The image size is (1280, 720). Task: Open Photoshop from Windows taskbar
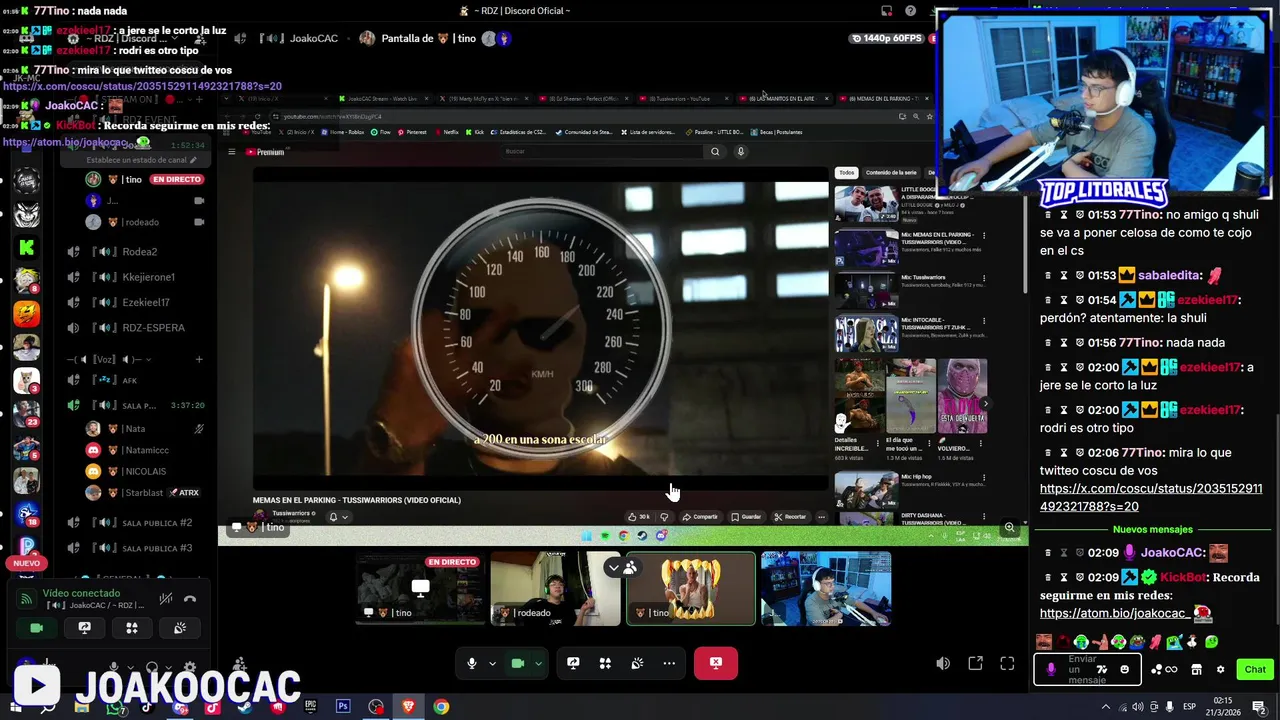(343, 707)
